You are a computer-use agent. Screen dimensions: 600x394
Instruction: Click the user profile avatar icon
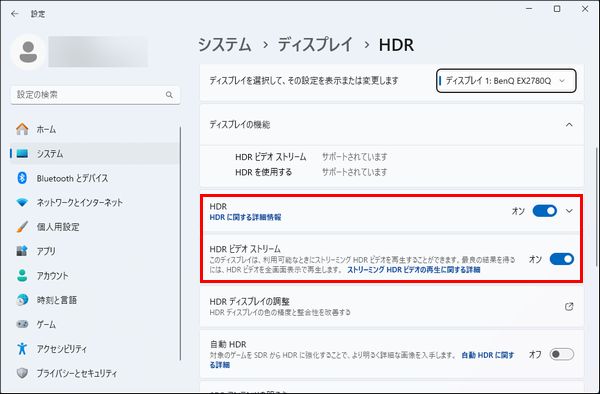(x=28, y=52)
